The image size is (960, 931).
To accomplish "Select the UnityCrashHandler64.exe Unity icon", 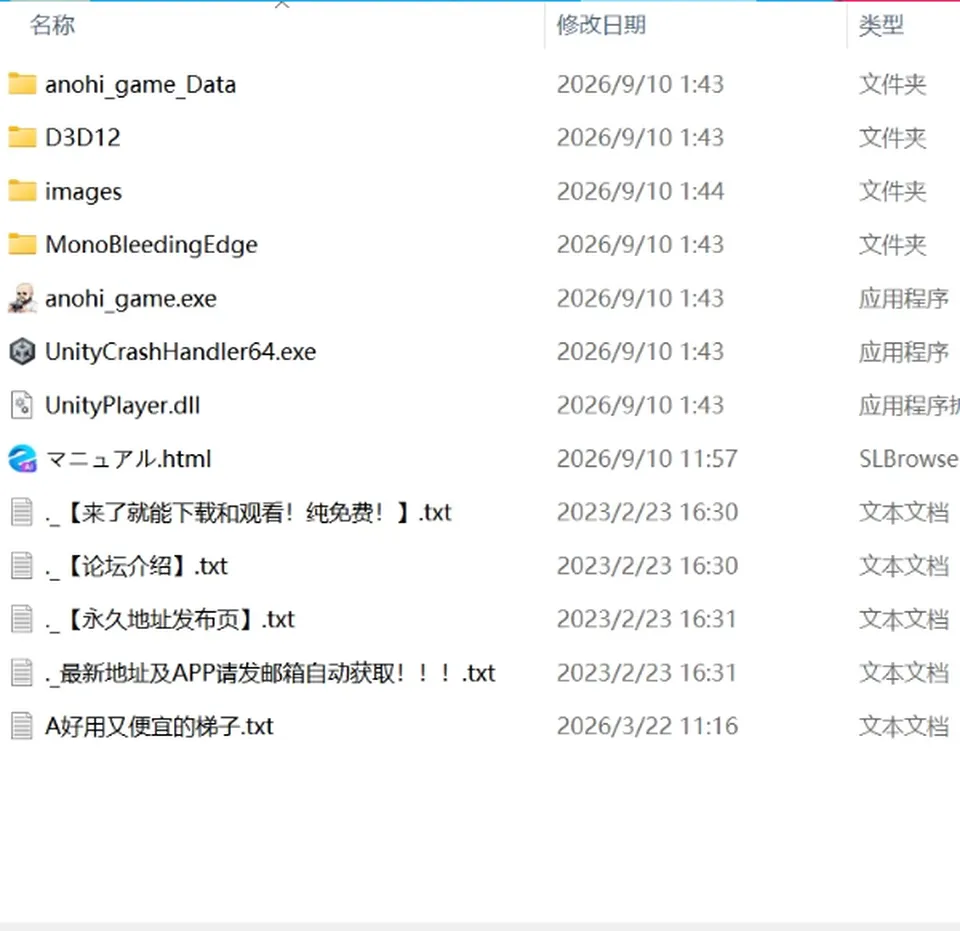I will pos(23,351).
